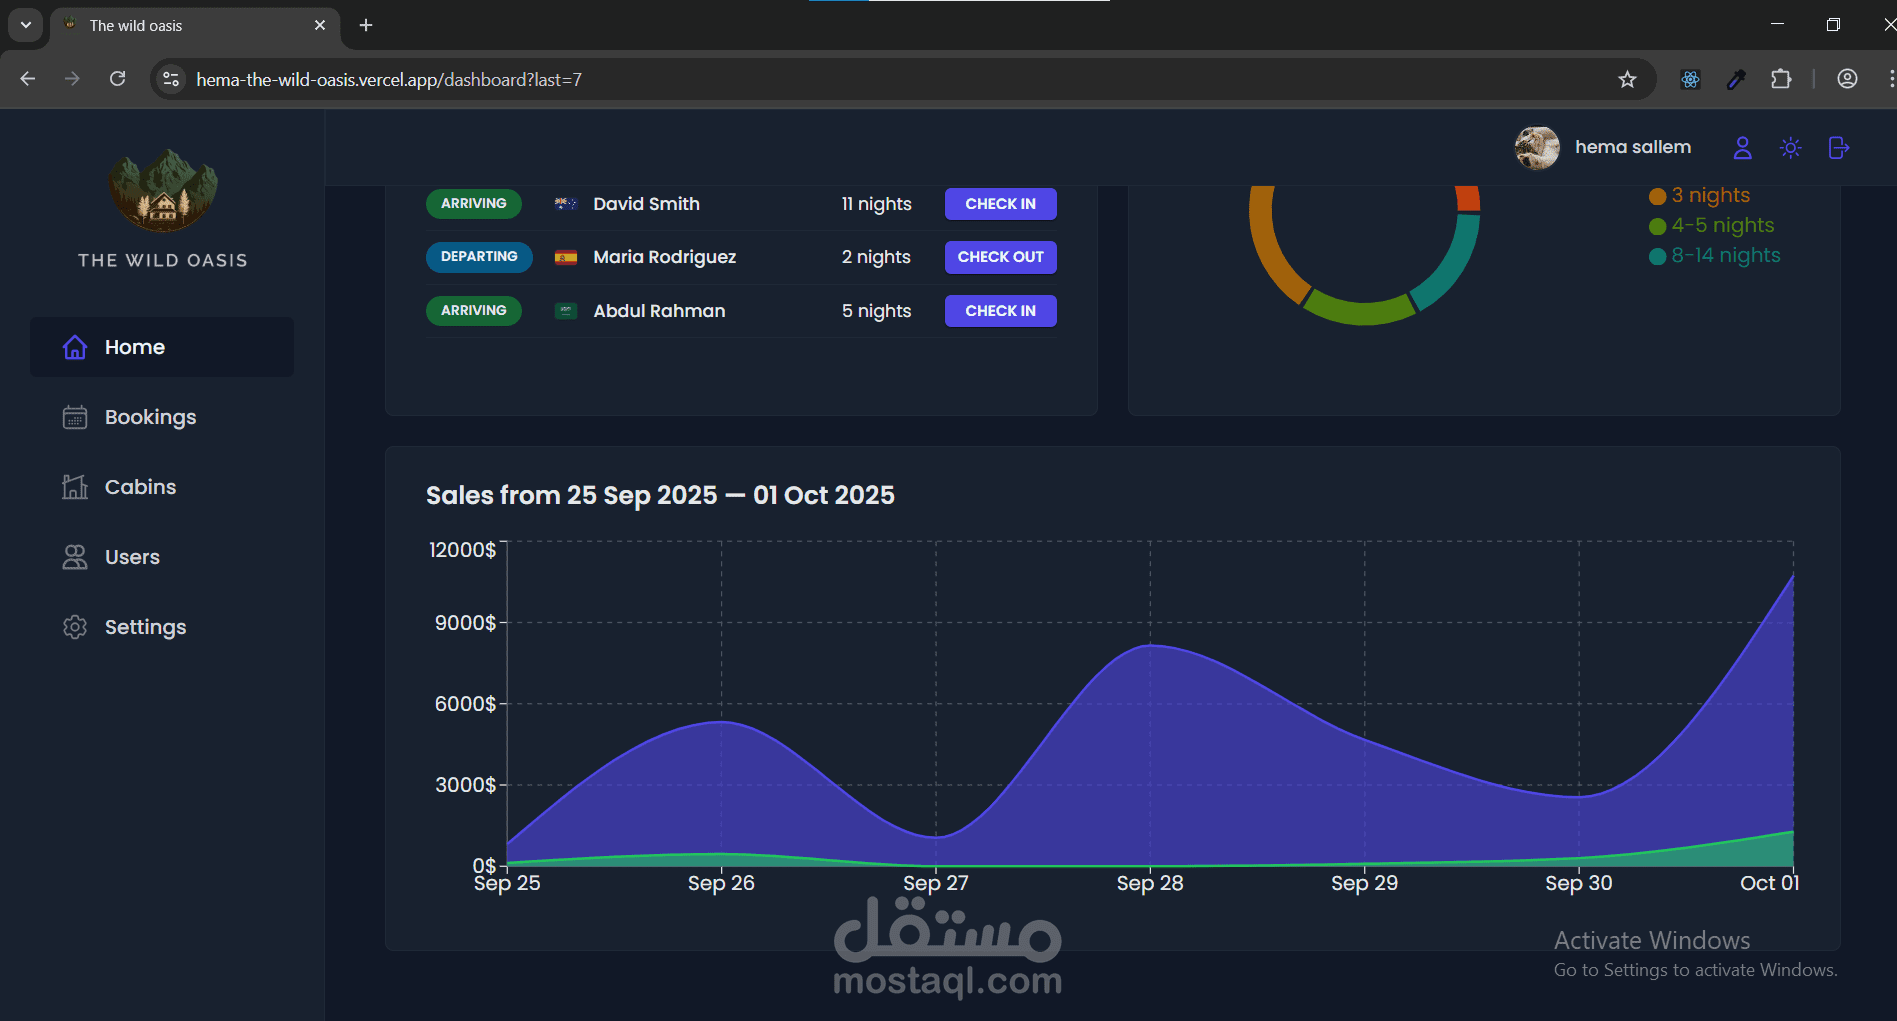This screenshot has height=1021, width=1897.
Task: Click the Sales from 25 Sep heading
Action: click(x=660, y=495)
